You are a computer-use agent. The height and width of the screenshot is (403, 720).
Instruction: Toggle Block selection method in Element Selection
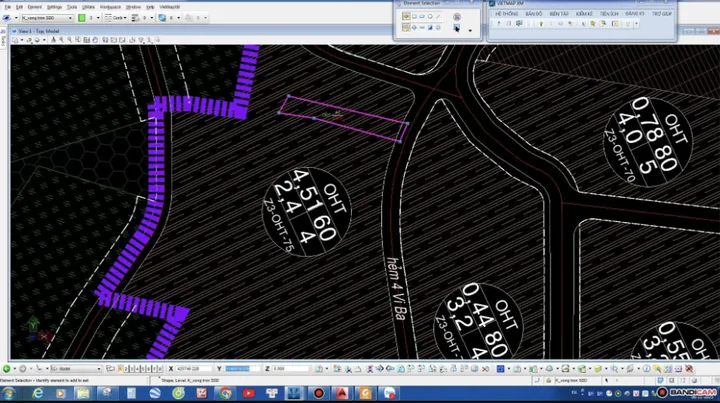click(414, 17)
